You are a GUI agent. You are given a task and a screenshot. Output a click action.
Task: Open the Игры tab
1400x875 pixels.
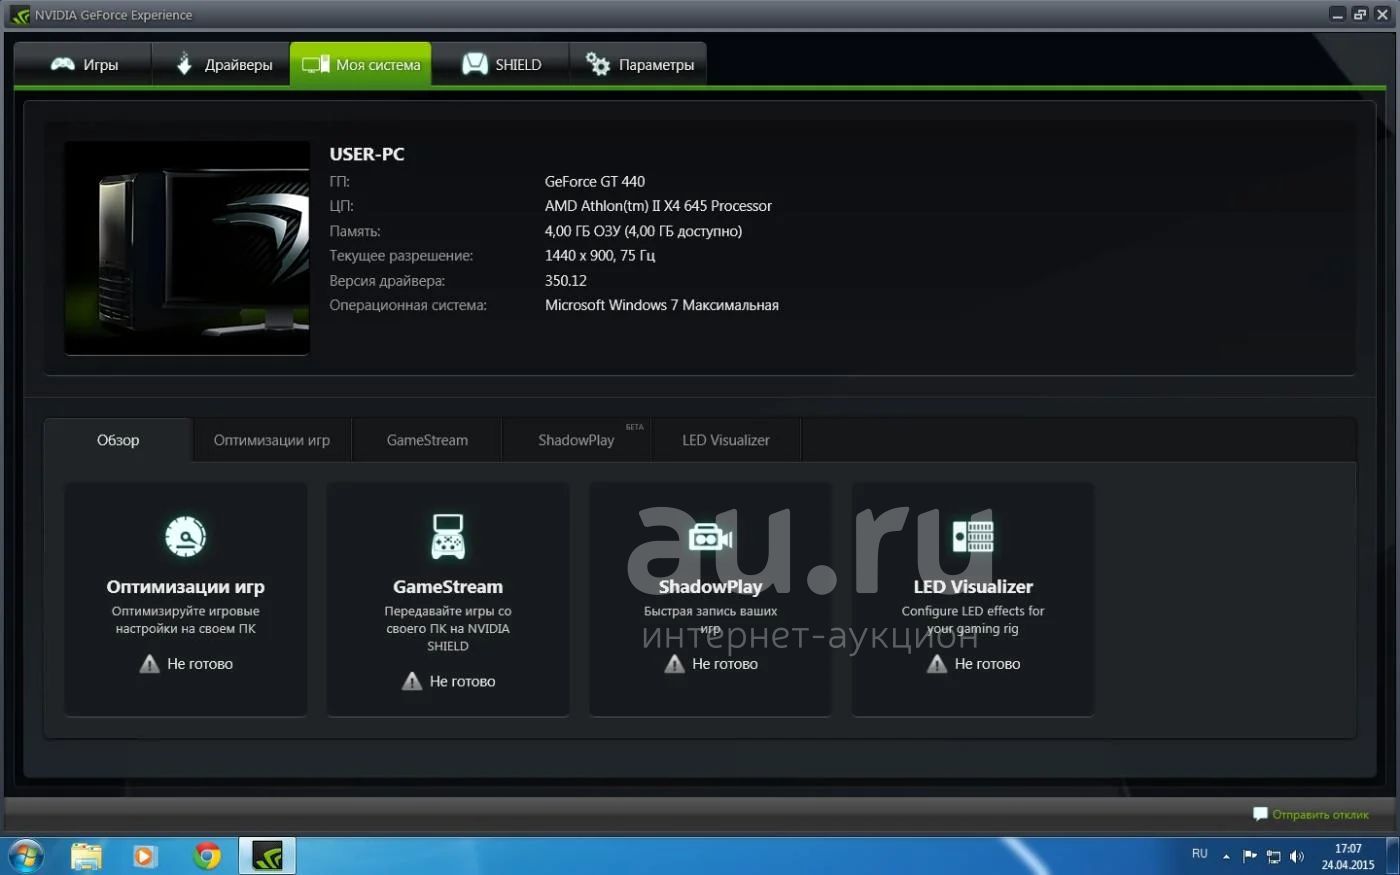pos(83,64)
